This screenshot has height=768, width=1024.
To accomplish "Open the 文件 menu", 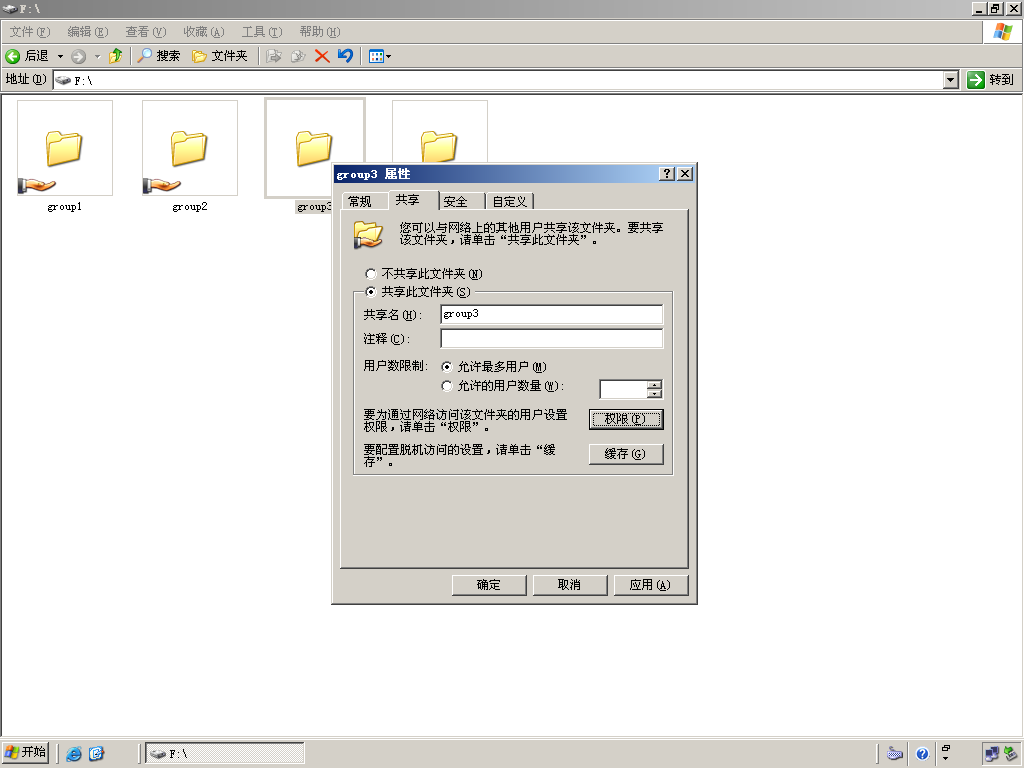I will (x=30, y=31).
